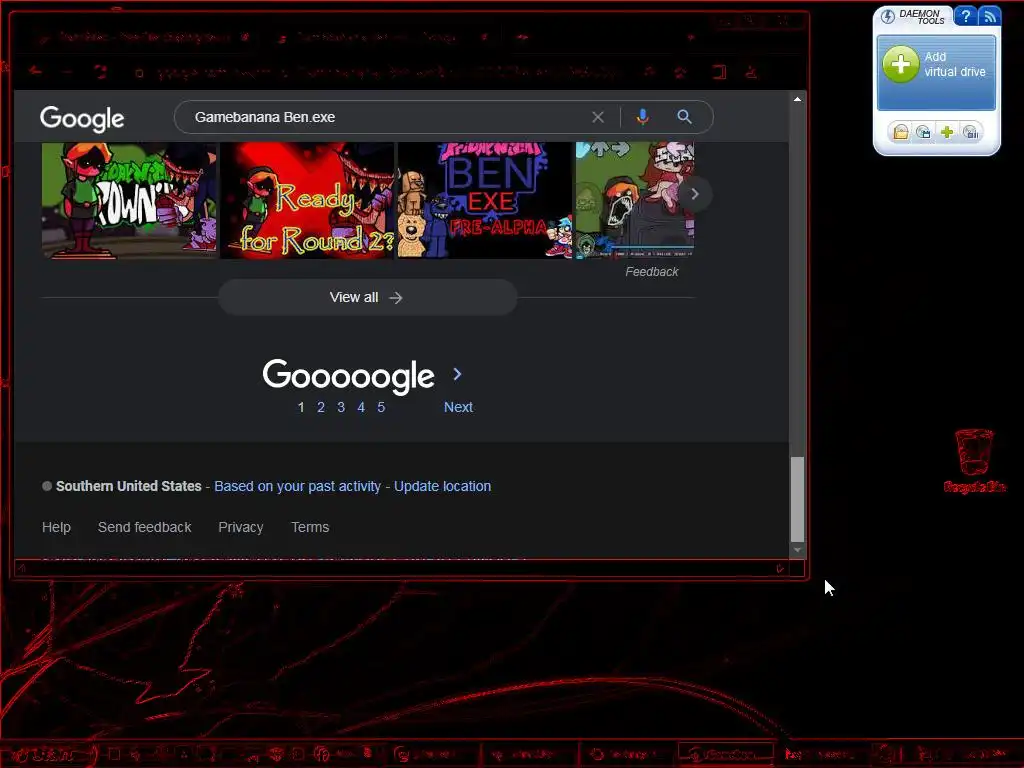Viewport: 1024px width, 768px height.
Task: Click the Southern United States location text
Action: point(129,486)
